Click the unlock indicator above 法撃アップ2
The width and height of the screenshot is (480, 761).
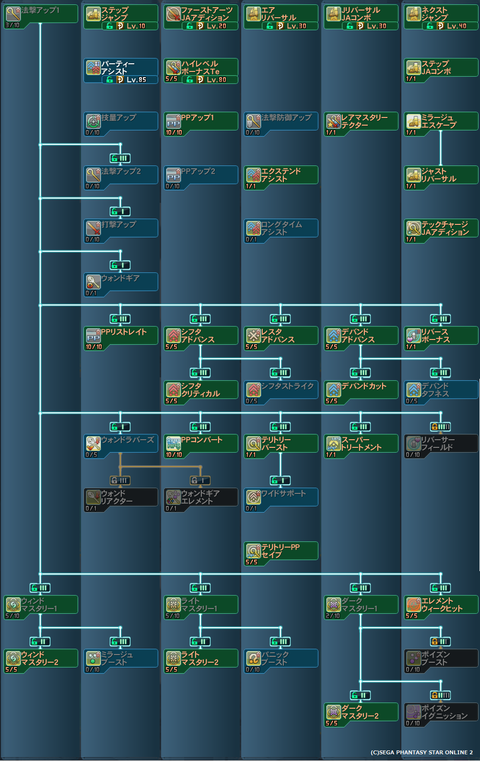[120, 158]
